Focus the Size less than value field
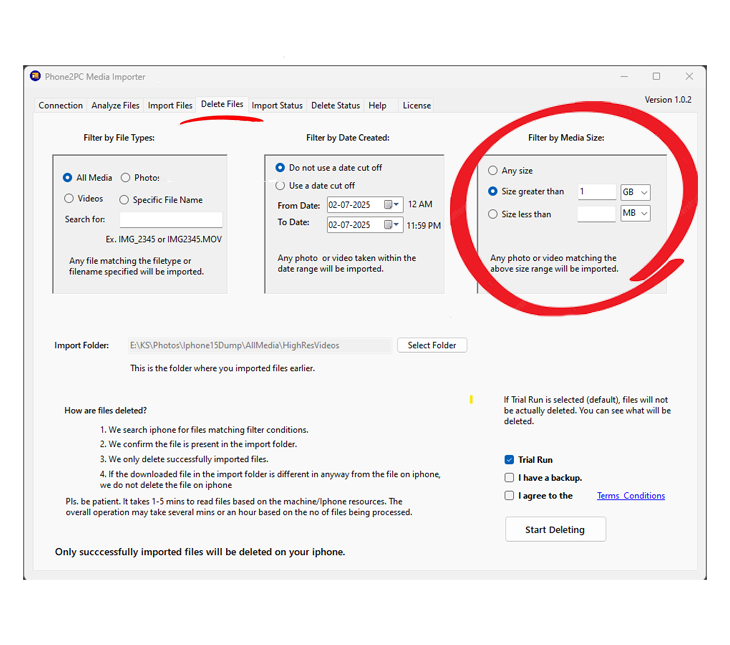The image size is (730, 645). 597,214
